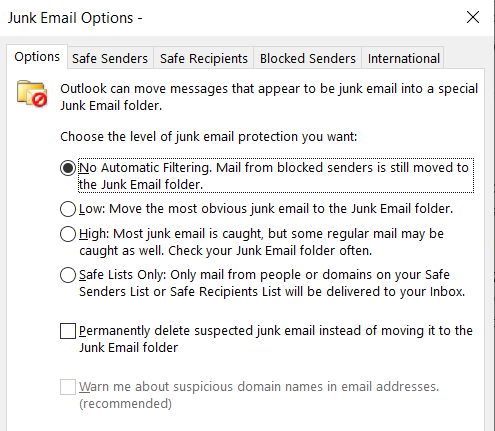Select the International tab
This screenshot has width=495, height=431.
(x=403, y=58)
